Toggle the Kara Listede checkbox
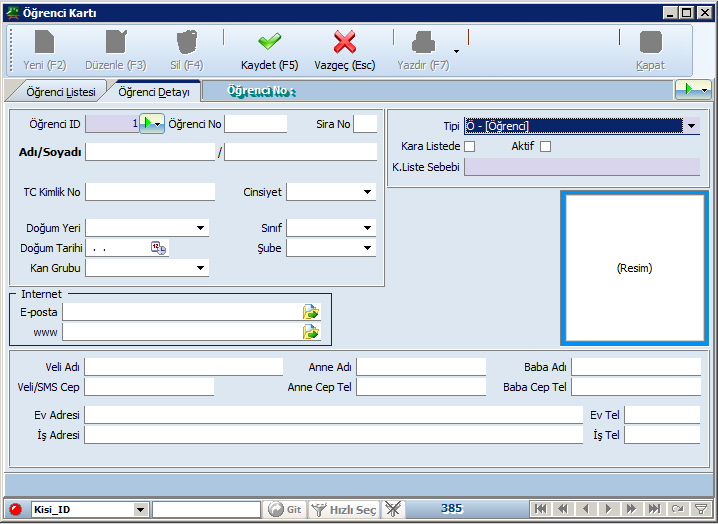 (x=469, y=146)
